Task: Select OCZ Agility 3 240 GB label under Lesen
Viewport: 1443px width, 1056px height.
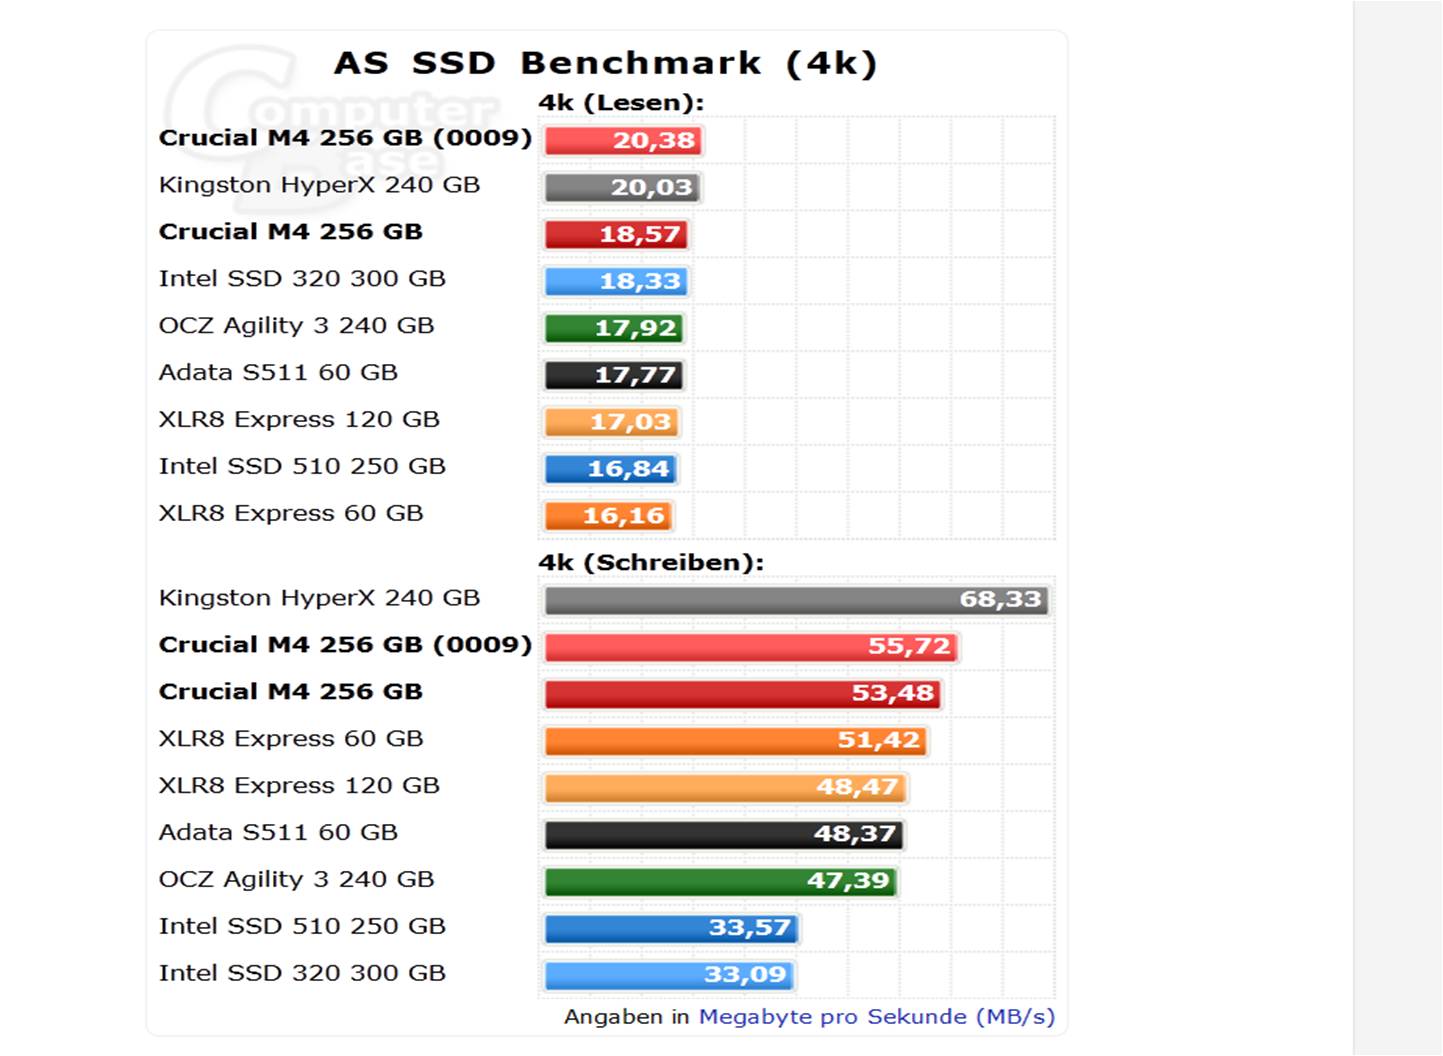Action: [296, 327]
